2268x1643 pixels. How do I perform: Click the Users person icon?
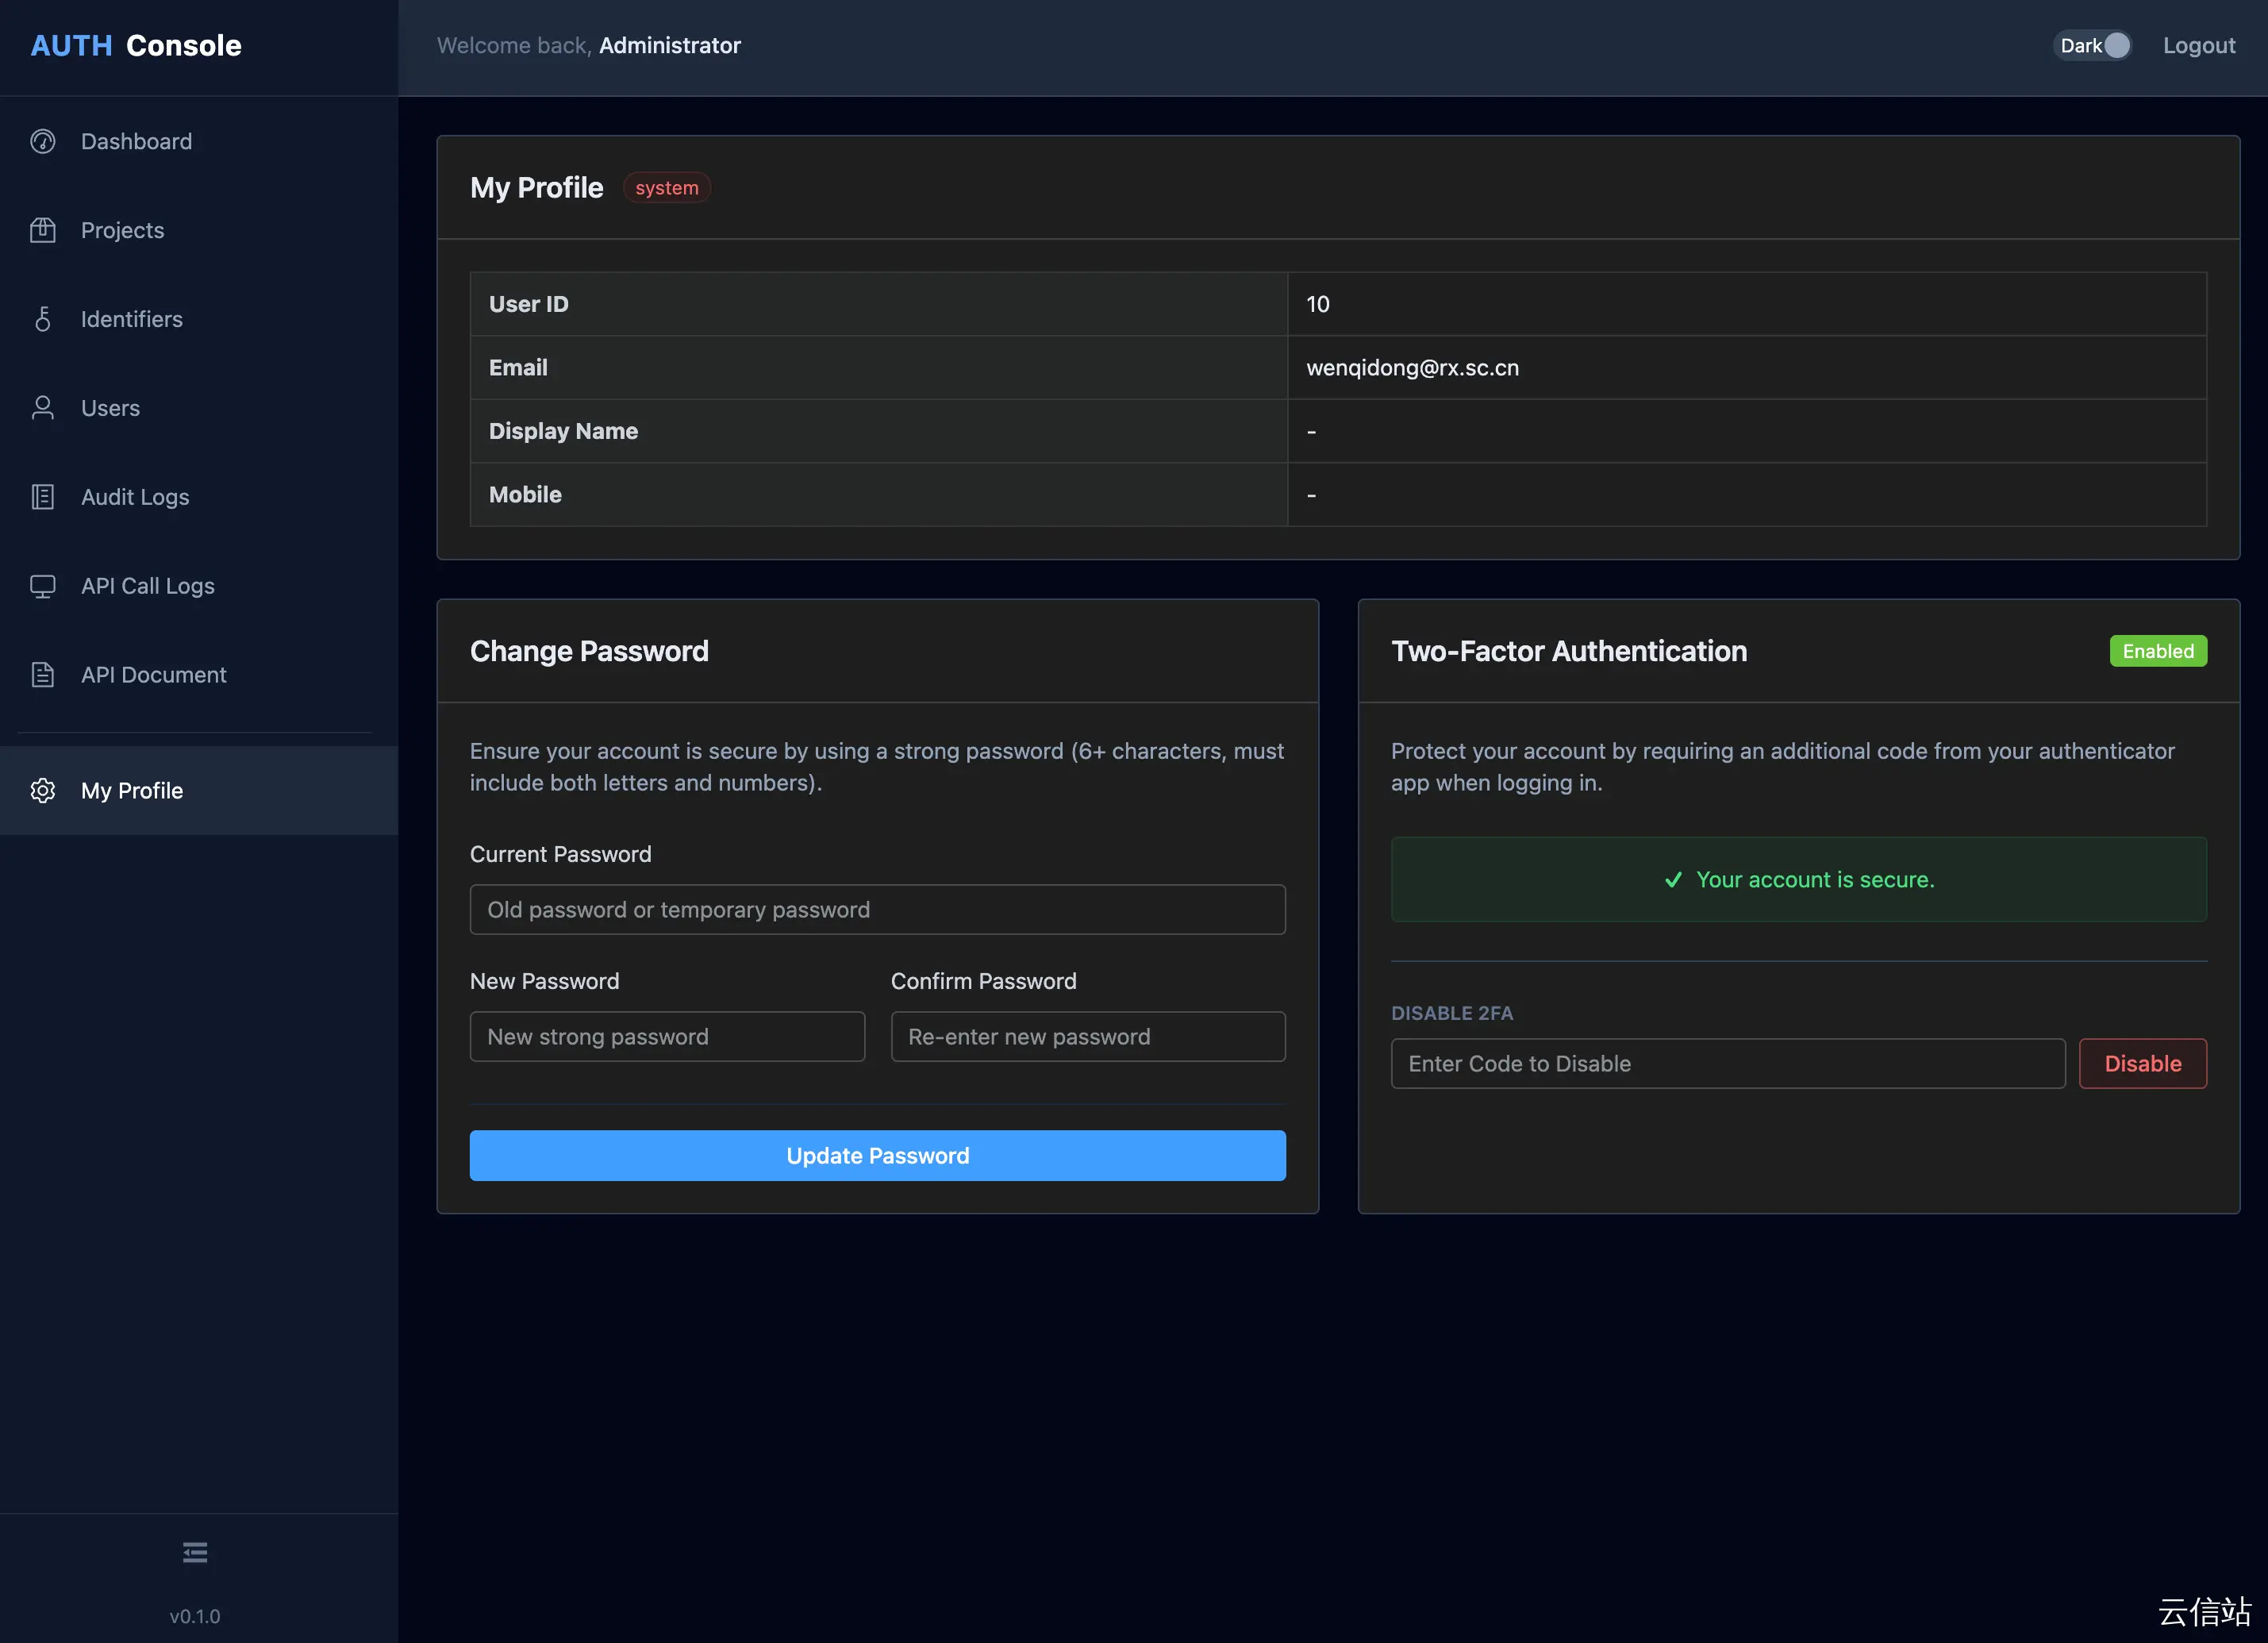(x=43, y=408)
